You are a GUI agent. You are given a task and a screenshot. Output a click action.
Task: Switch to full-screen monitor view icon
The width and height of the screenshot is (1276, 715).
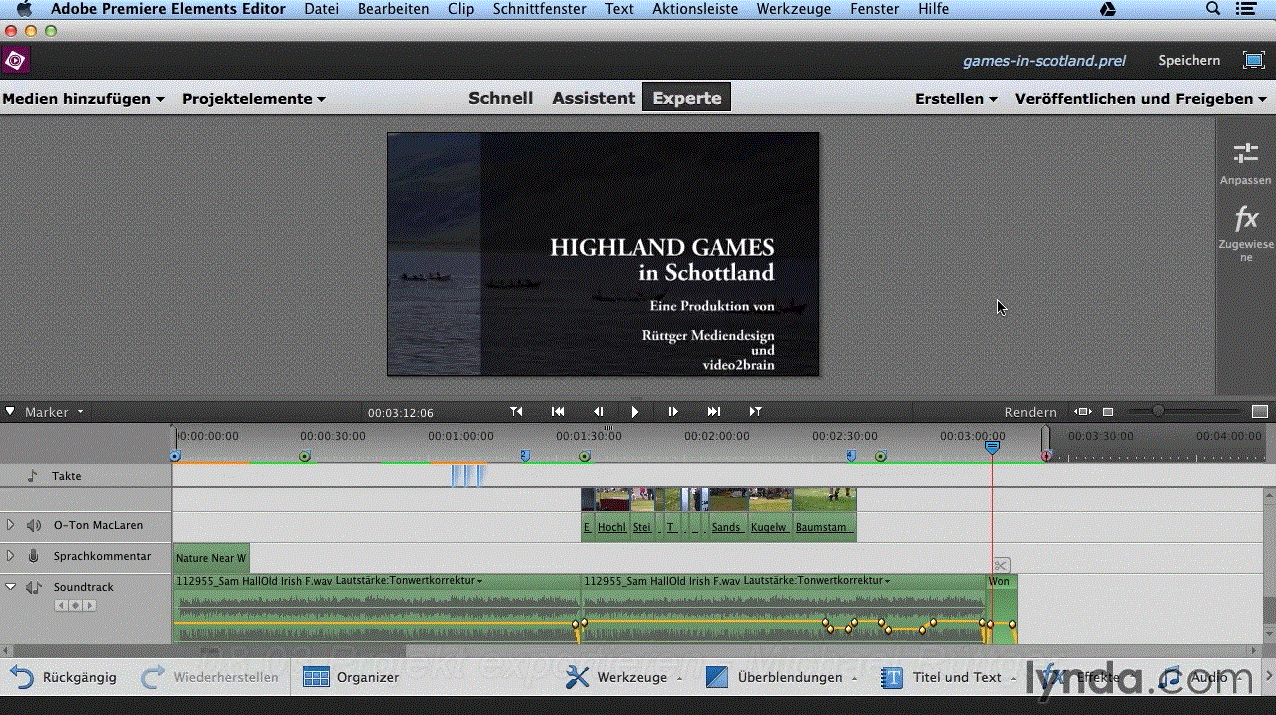pyautogui.click(x=1253, y=60)
